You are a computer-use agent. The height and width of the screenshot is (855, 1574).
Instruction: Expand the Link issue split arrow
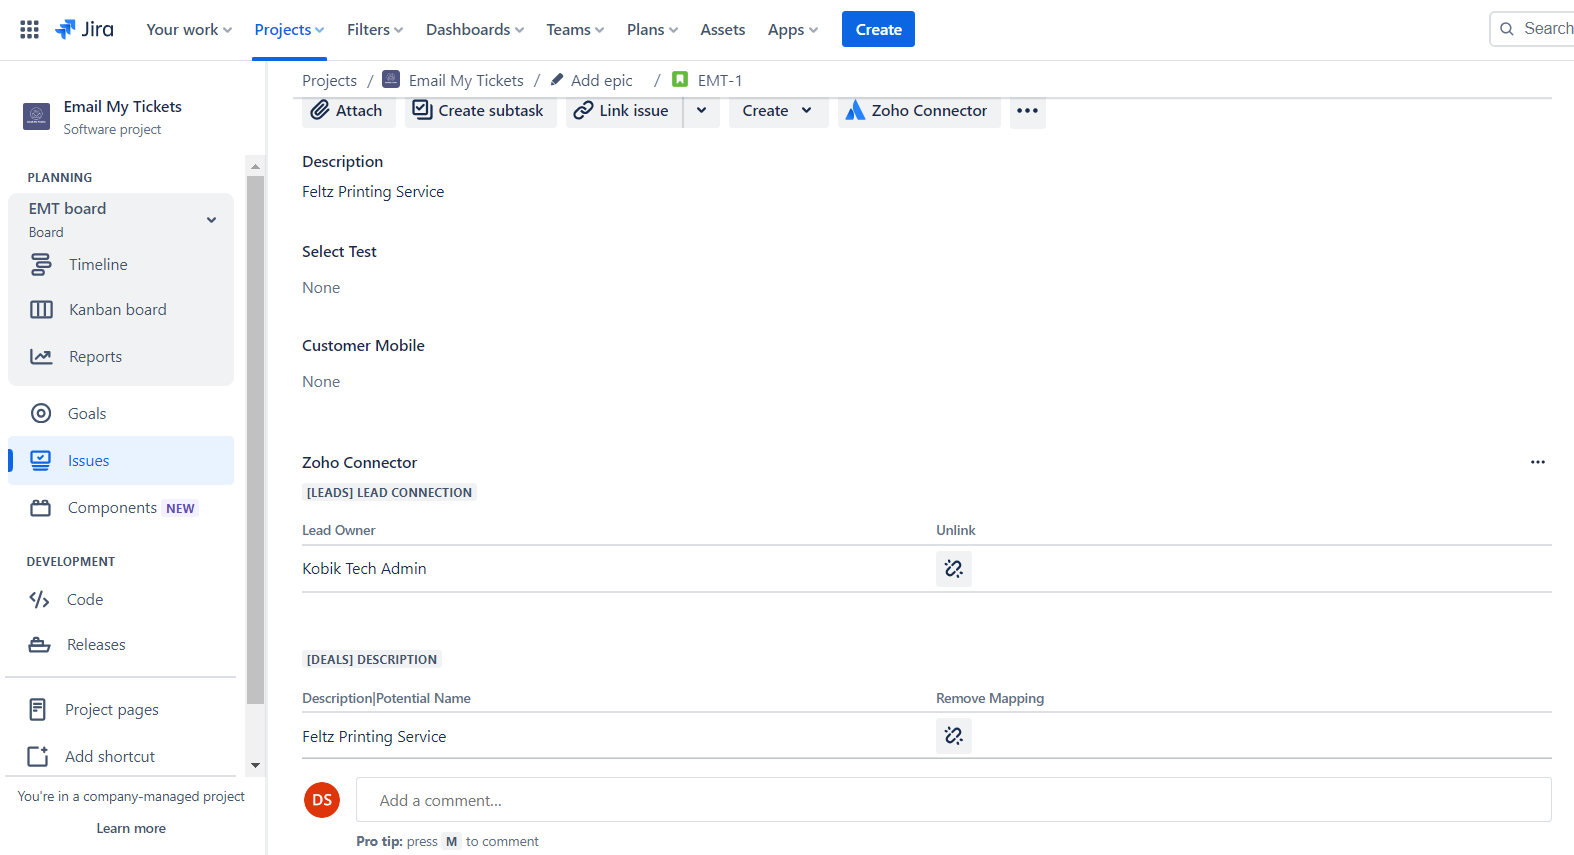(702, 110)
